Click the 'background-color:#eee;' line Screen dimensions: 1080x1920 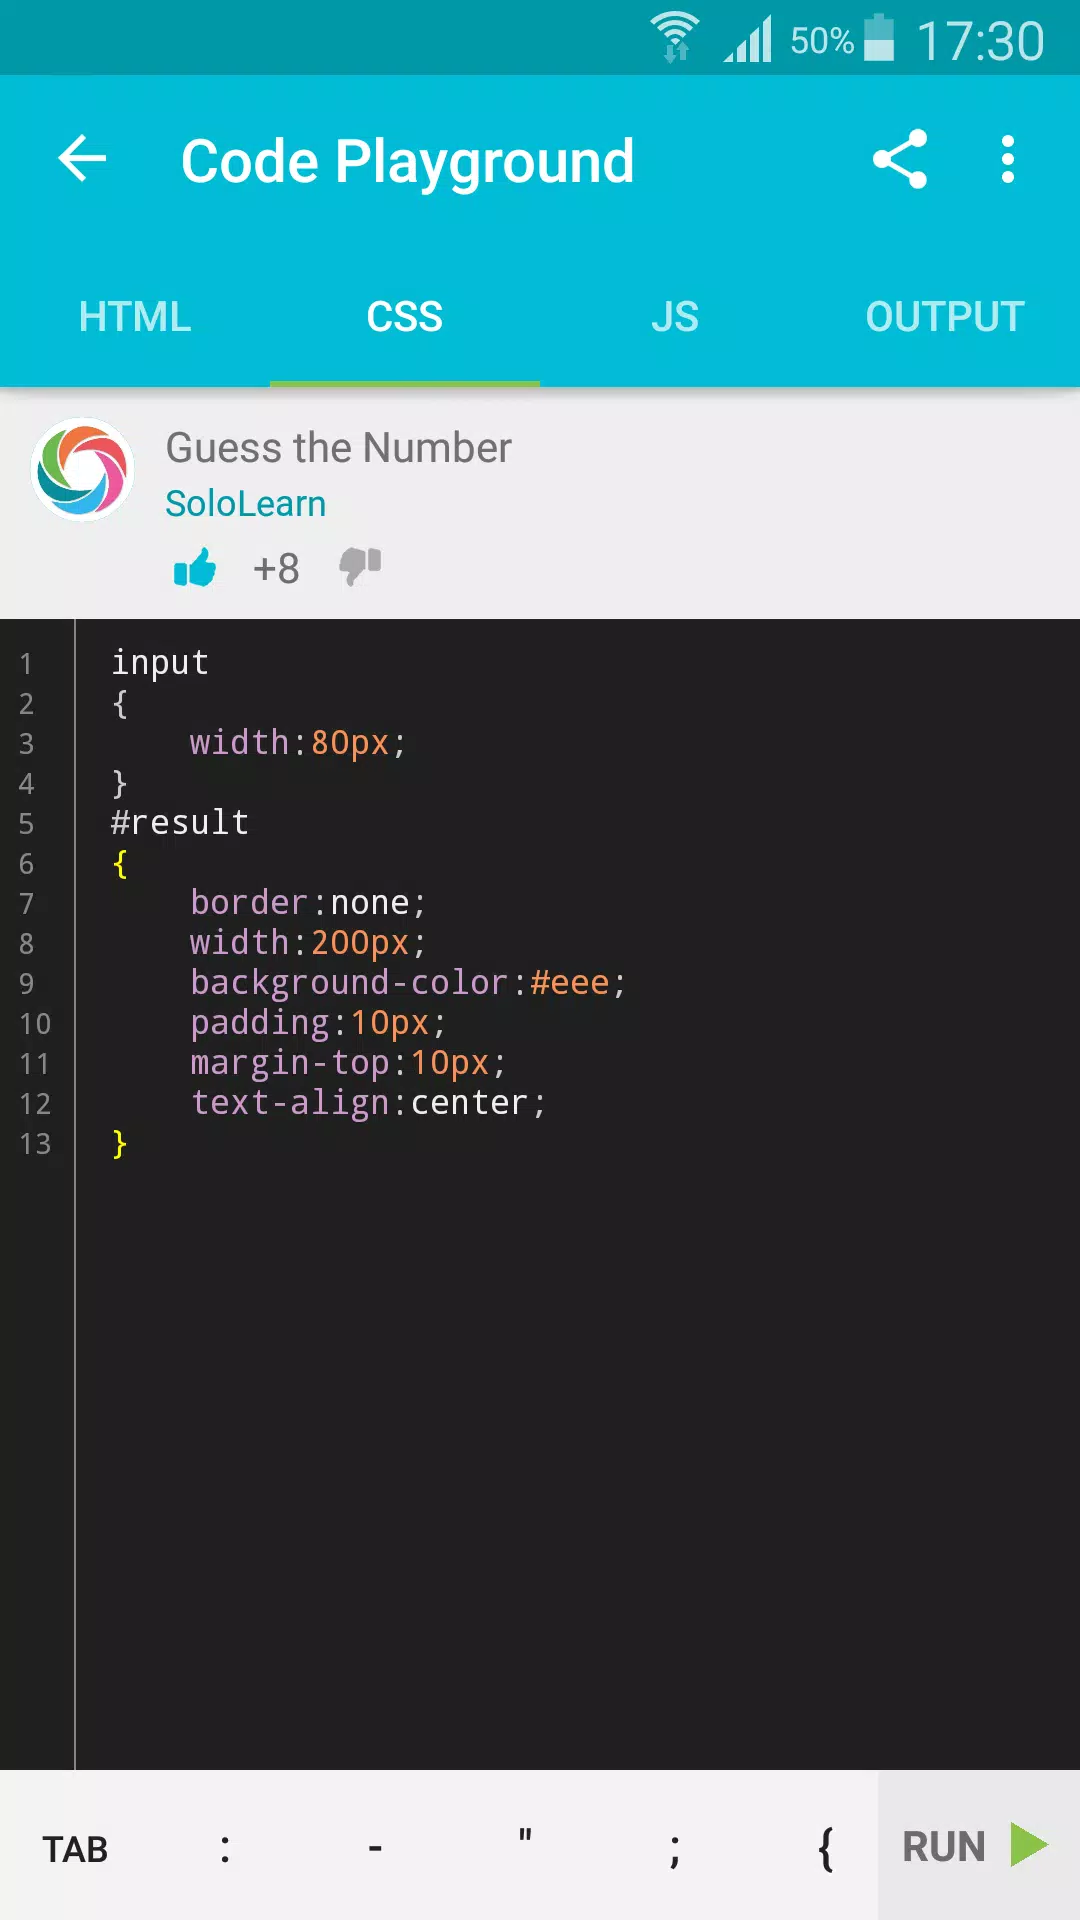pos(409,982)
